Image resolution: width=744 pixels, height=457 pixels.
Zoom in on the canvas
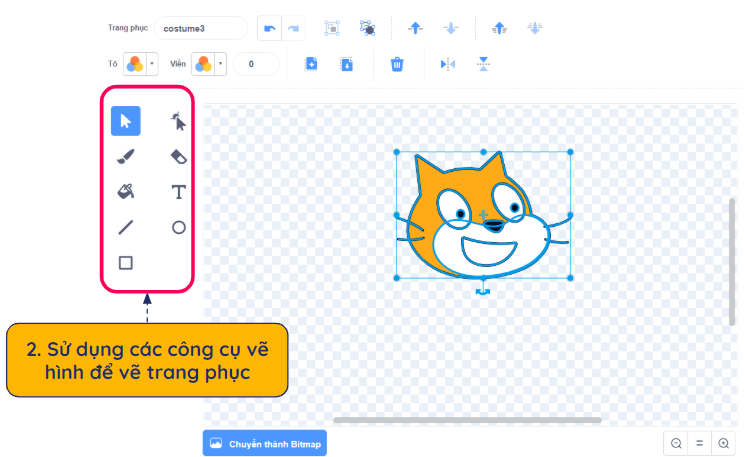[723, 443]
